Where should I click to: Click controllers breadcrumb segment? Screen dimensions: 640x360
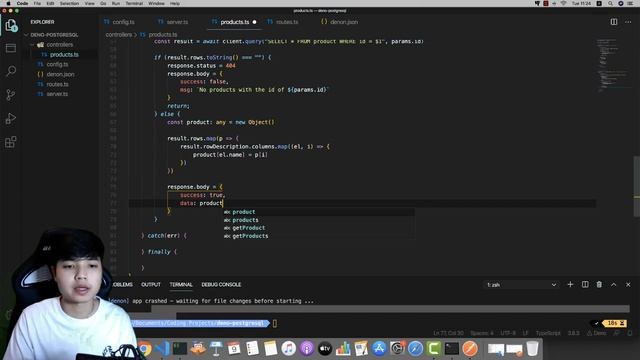pos(118,35)
